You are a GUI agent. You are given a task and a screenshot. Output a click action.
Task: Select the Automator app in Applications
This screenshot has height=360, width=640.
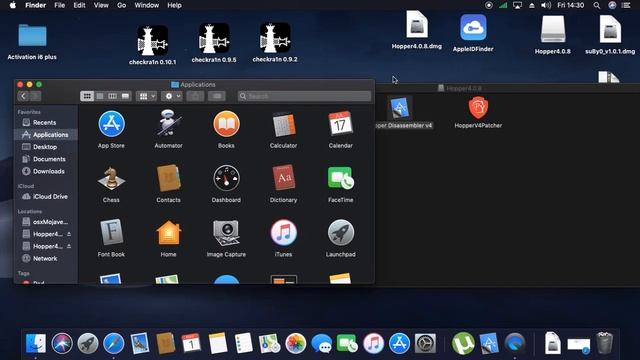168,123
